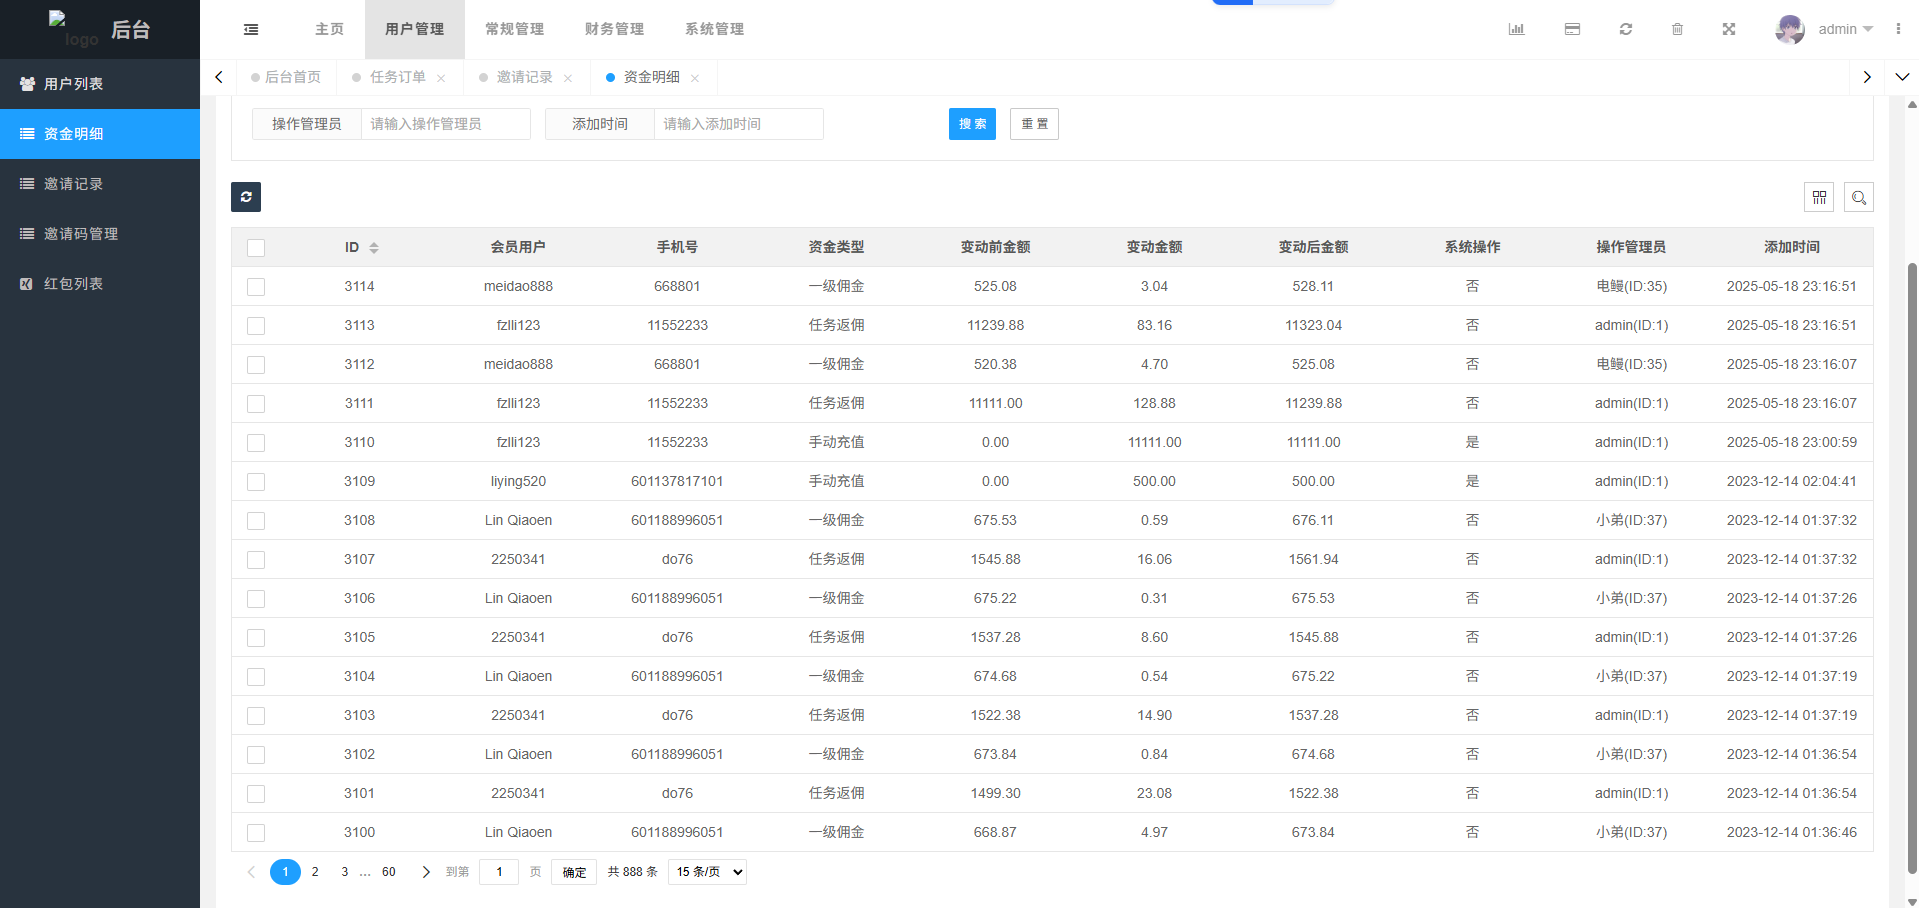Select all rows via header checkbox
Viewport: 1919px width, 908px height.
pyautogui.click(x=256, y=248)
